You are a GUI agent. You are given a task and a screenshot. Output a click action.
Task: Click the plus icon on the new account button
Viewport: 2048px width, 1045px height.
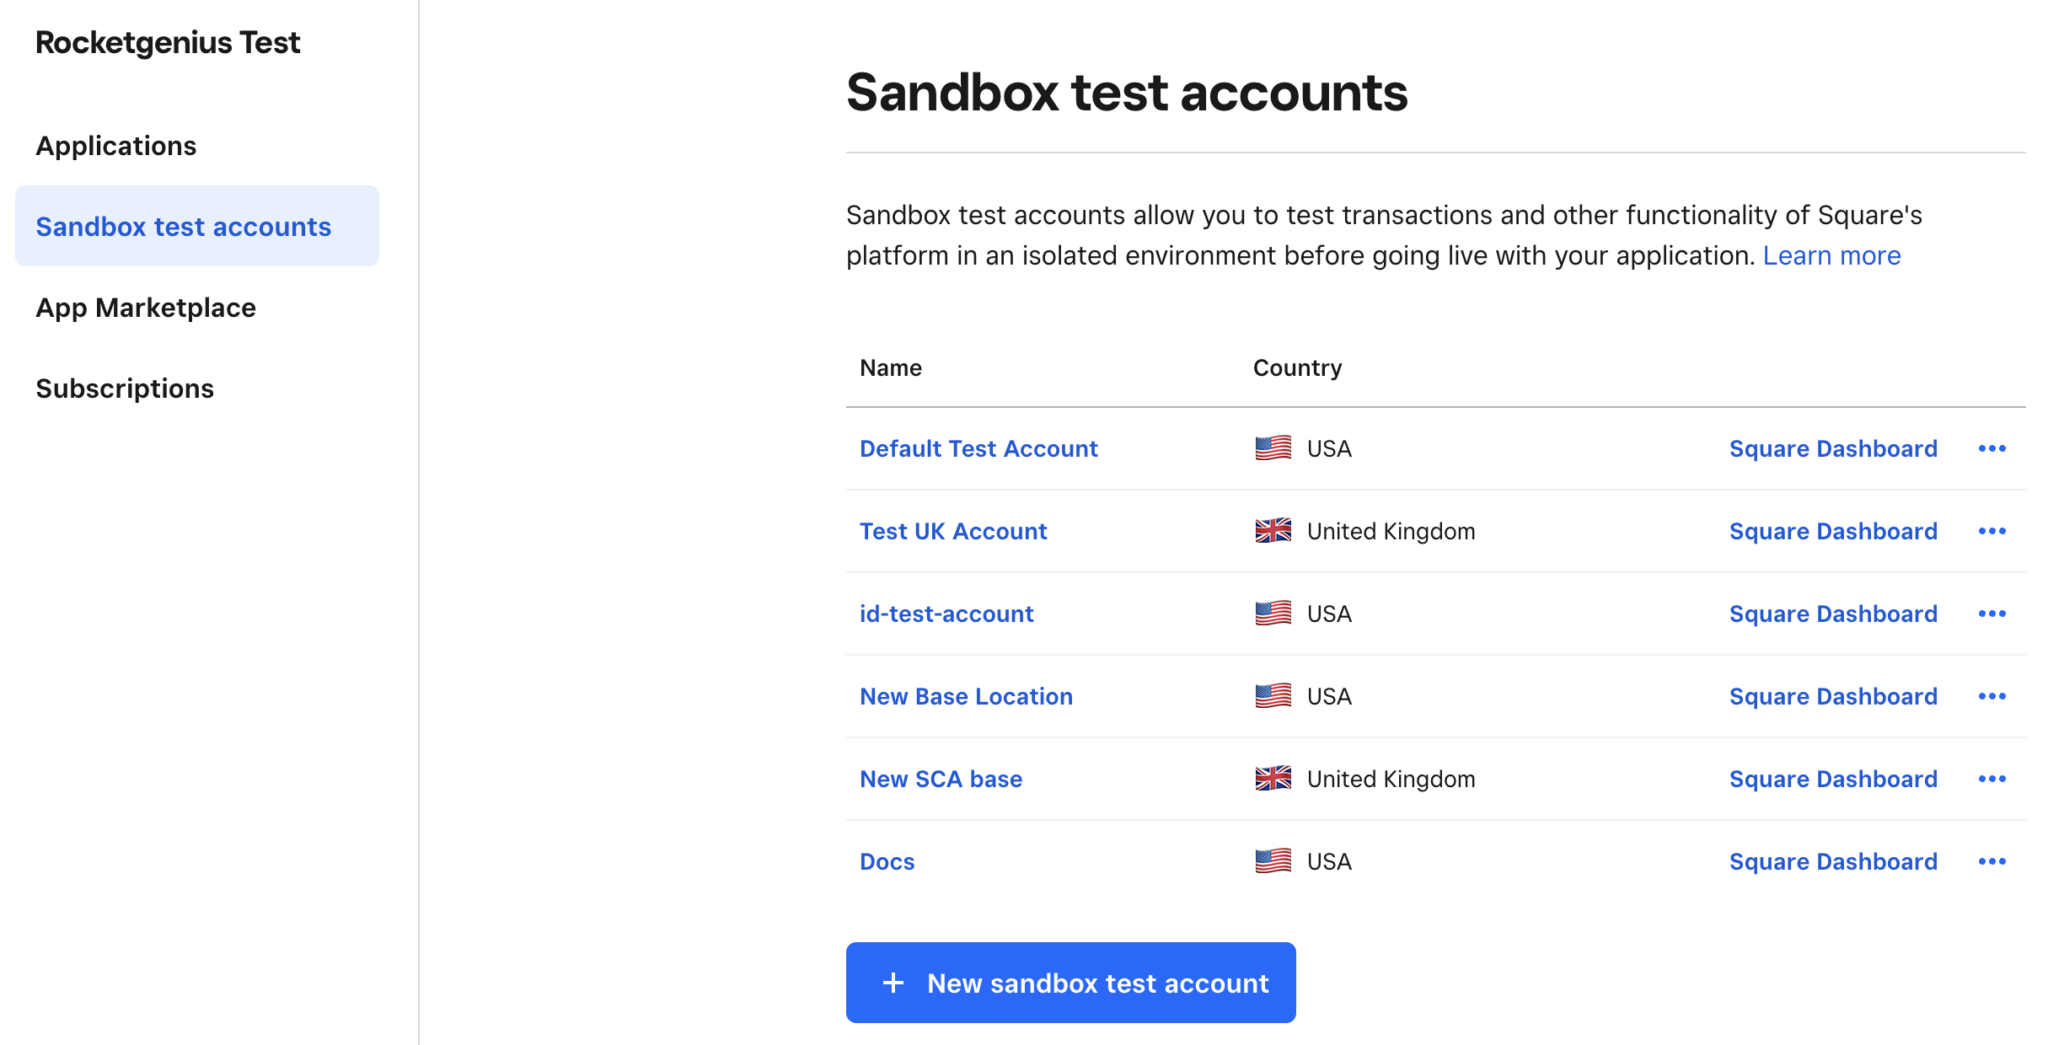tap(891, 983)
